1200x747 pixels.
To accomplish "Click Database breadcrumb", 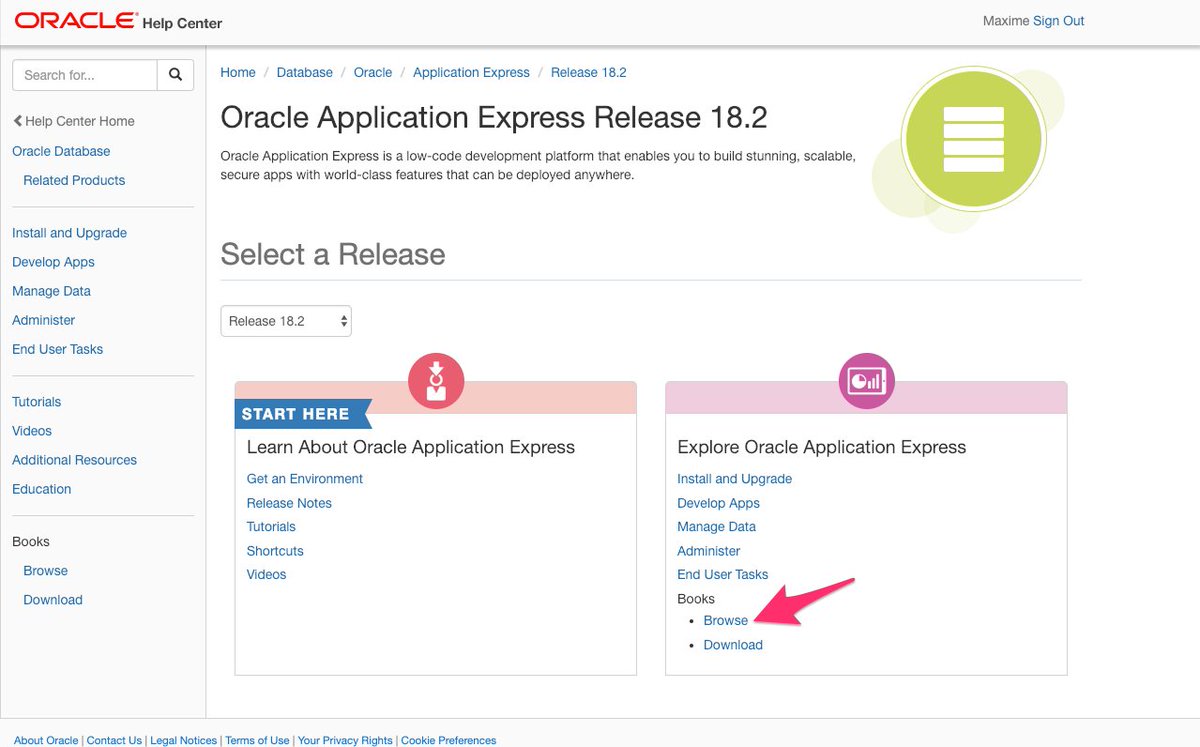I will click(305, 72).
